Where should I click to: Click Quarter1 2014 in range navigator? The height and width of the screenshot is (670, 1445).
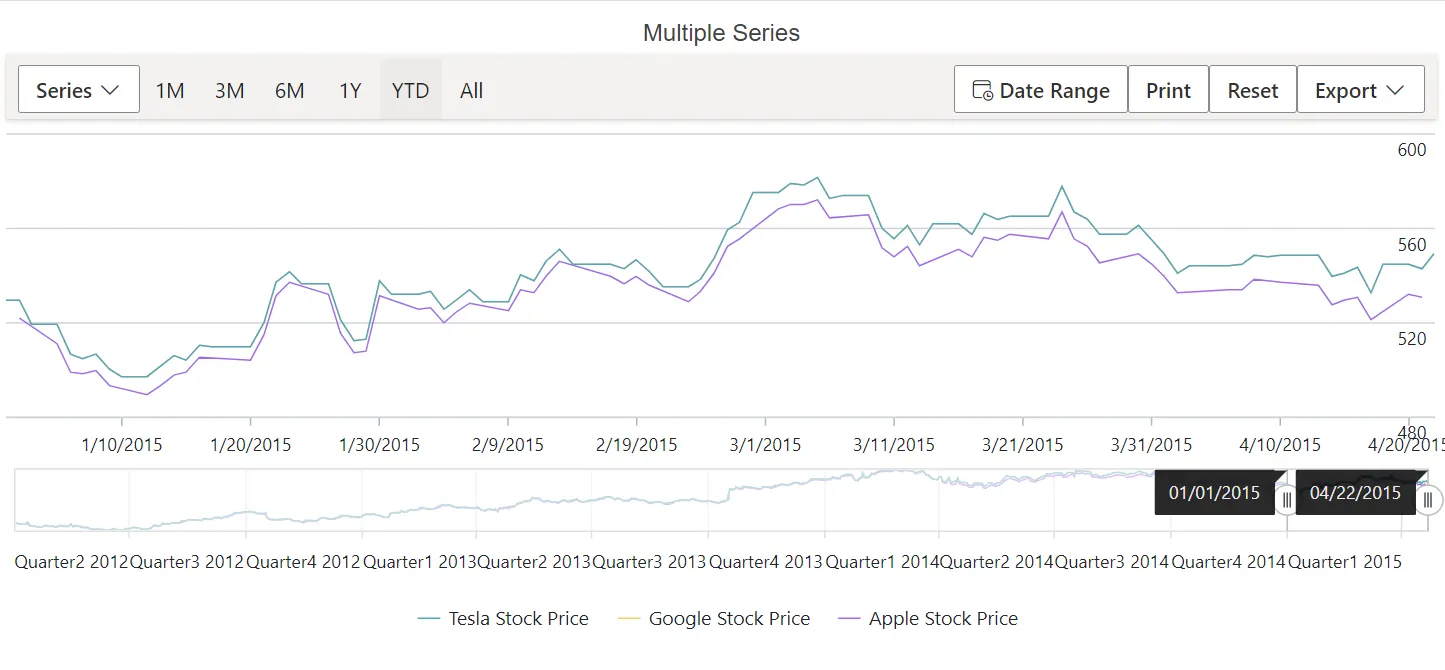click(x=882, y=562)
